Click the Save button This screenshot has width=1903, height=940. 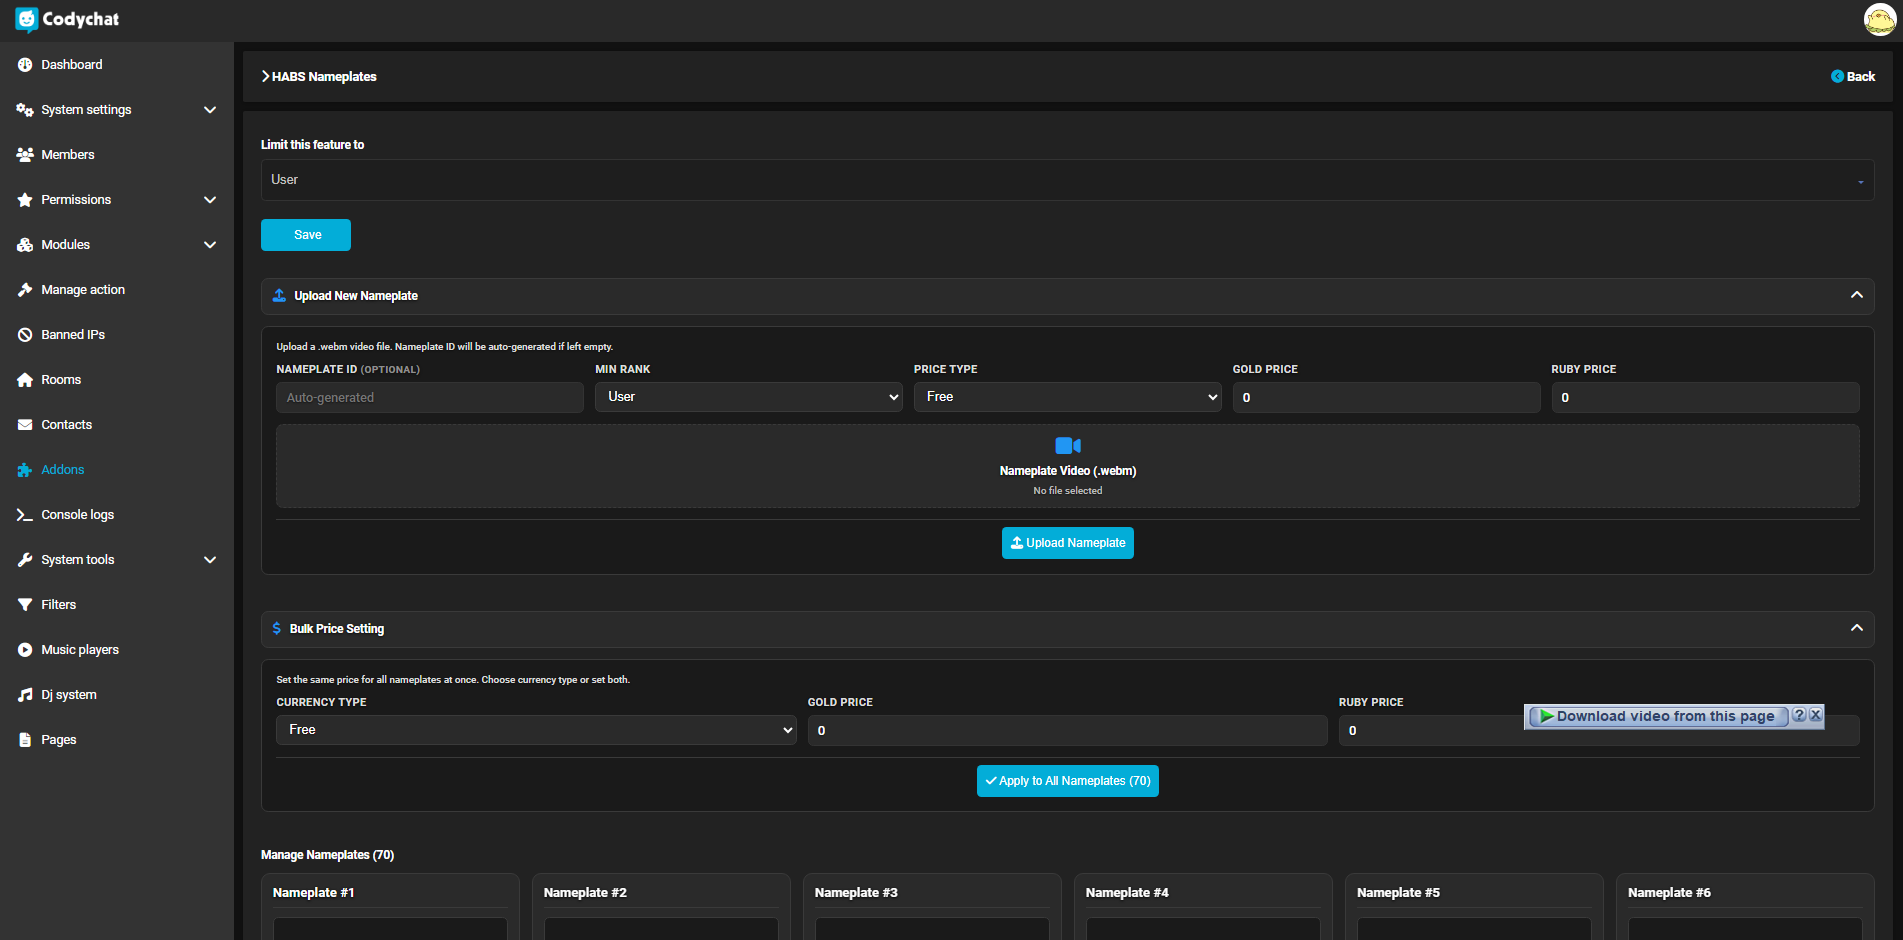pos(306,235)
